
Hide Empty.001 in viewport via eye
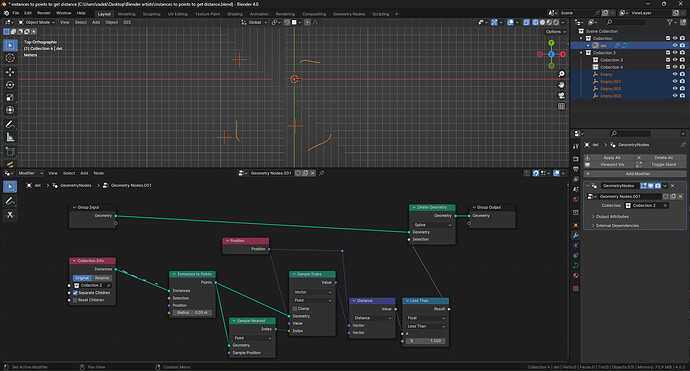pos(675,81)
